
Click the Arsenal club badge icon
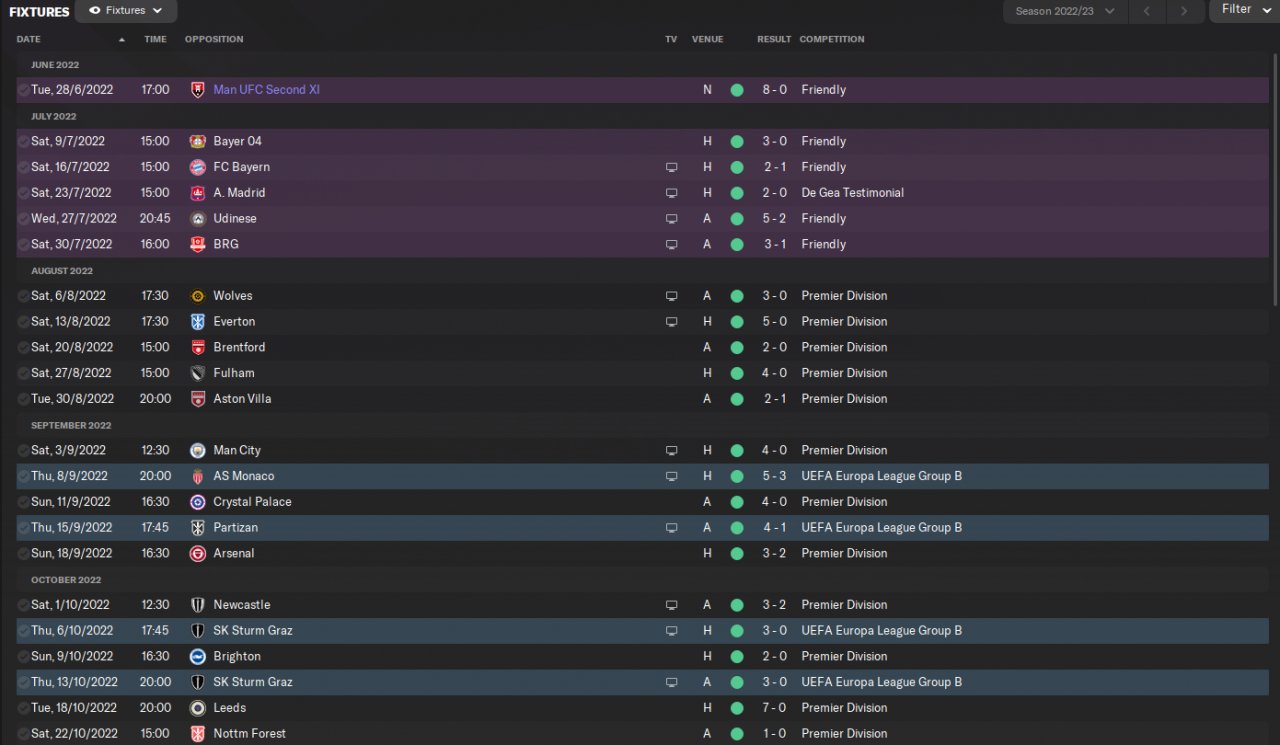coord(197,553)
